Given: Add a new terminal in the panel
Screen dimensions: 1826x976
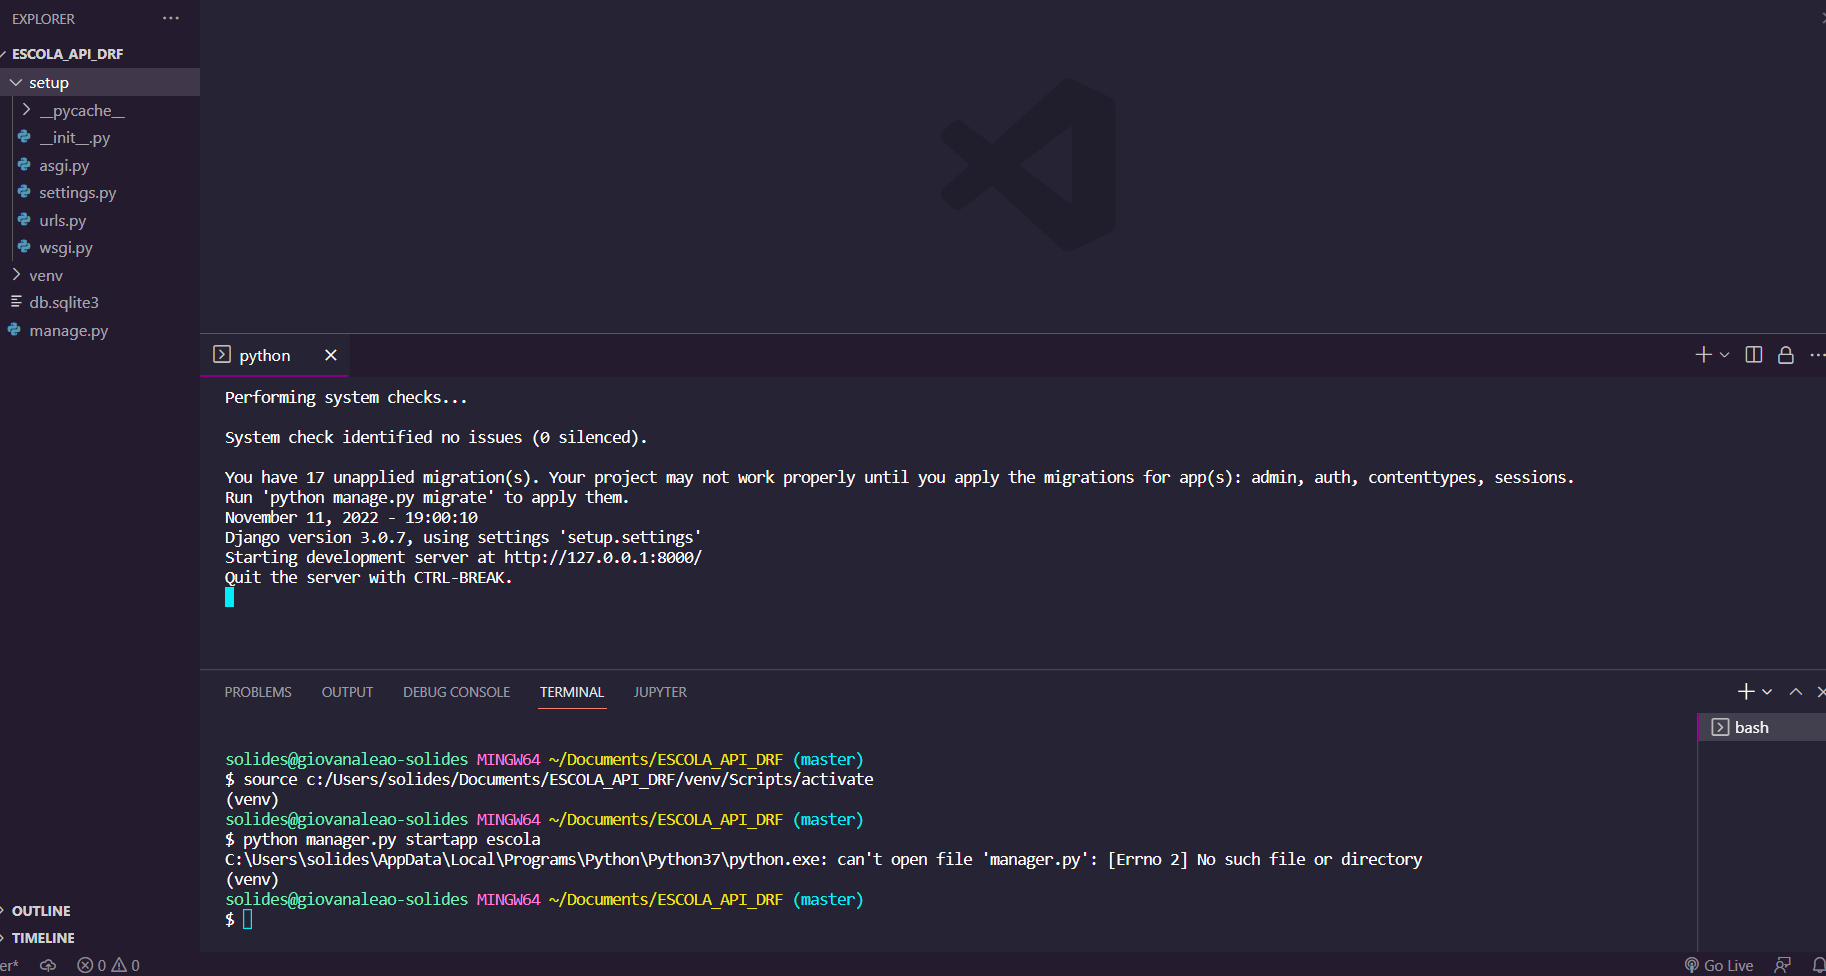Looking at the screenshot, I should (1746, 691).
